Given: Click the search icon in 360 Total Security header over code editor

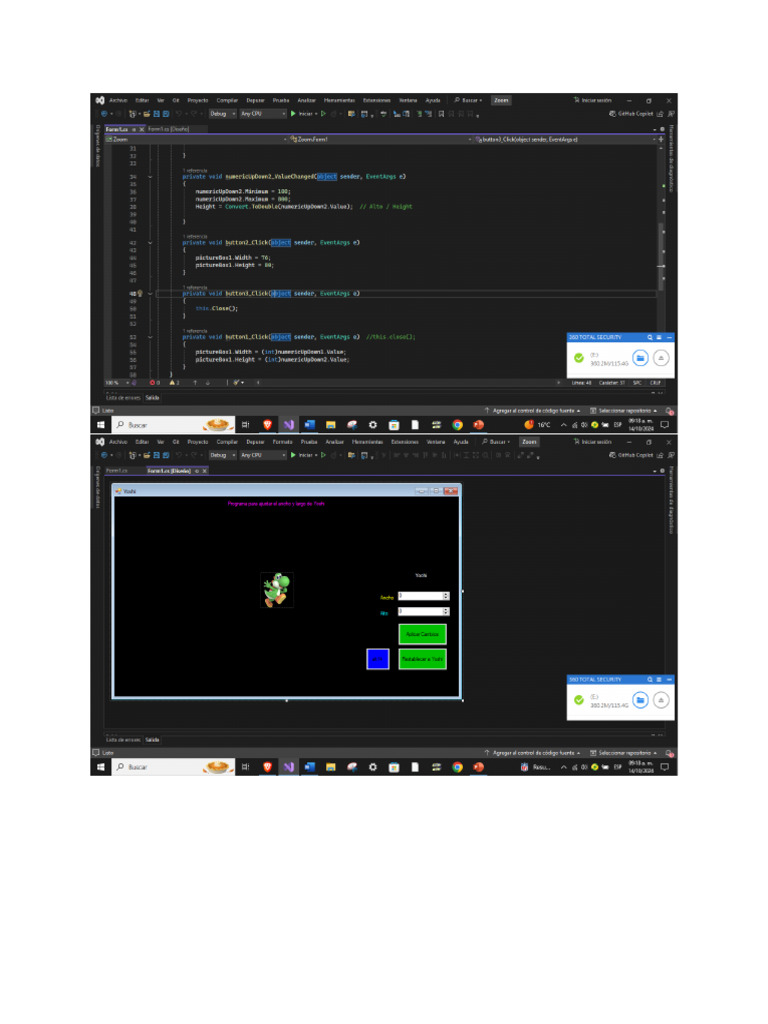Looking at the screenshot, I should (x=650, y=338).
